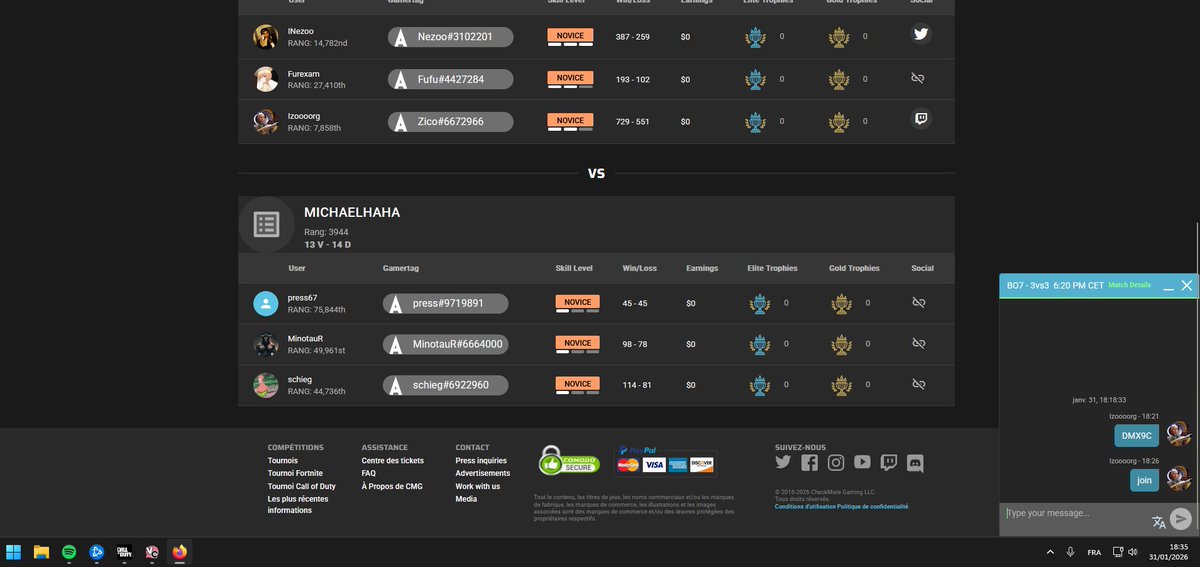
Task: Click the PayPal payment methods badge
Action: (665, 460)
